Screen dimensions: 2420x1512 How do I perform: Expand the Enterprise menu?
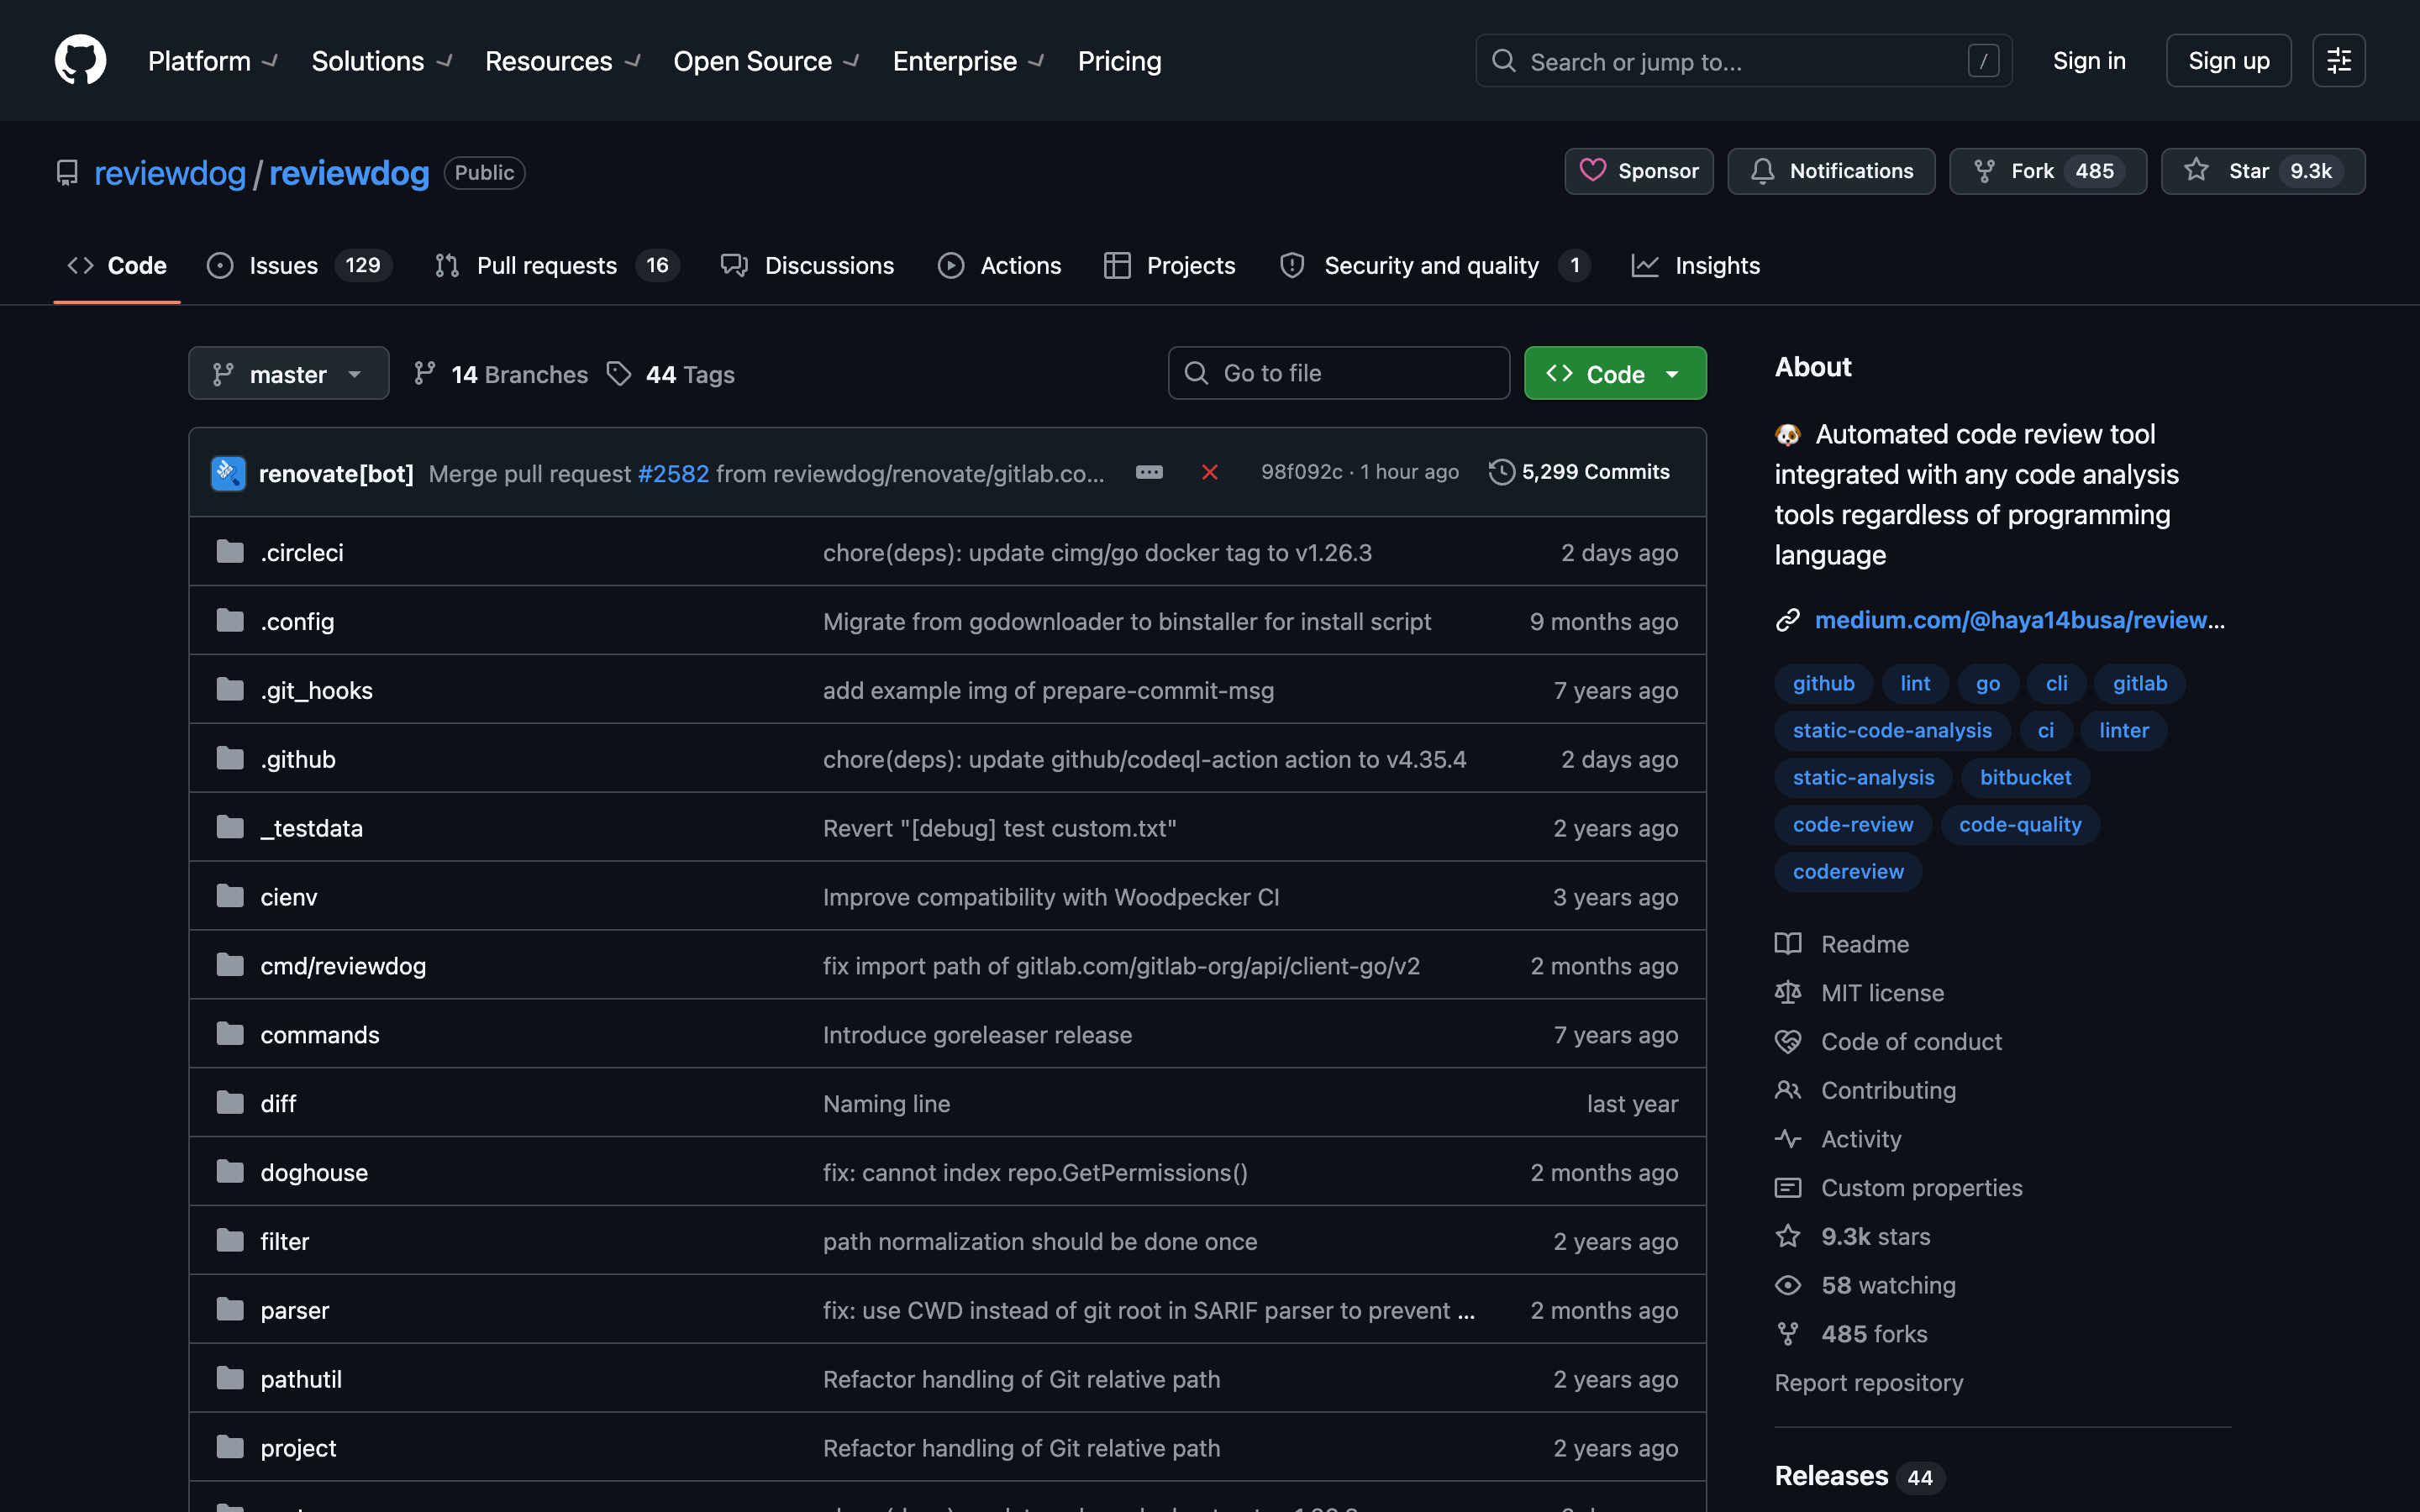pos(968,61)
